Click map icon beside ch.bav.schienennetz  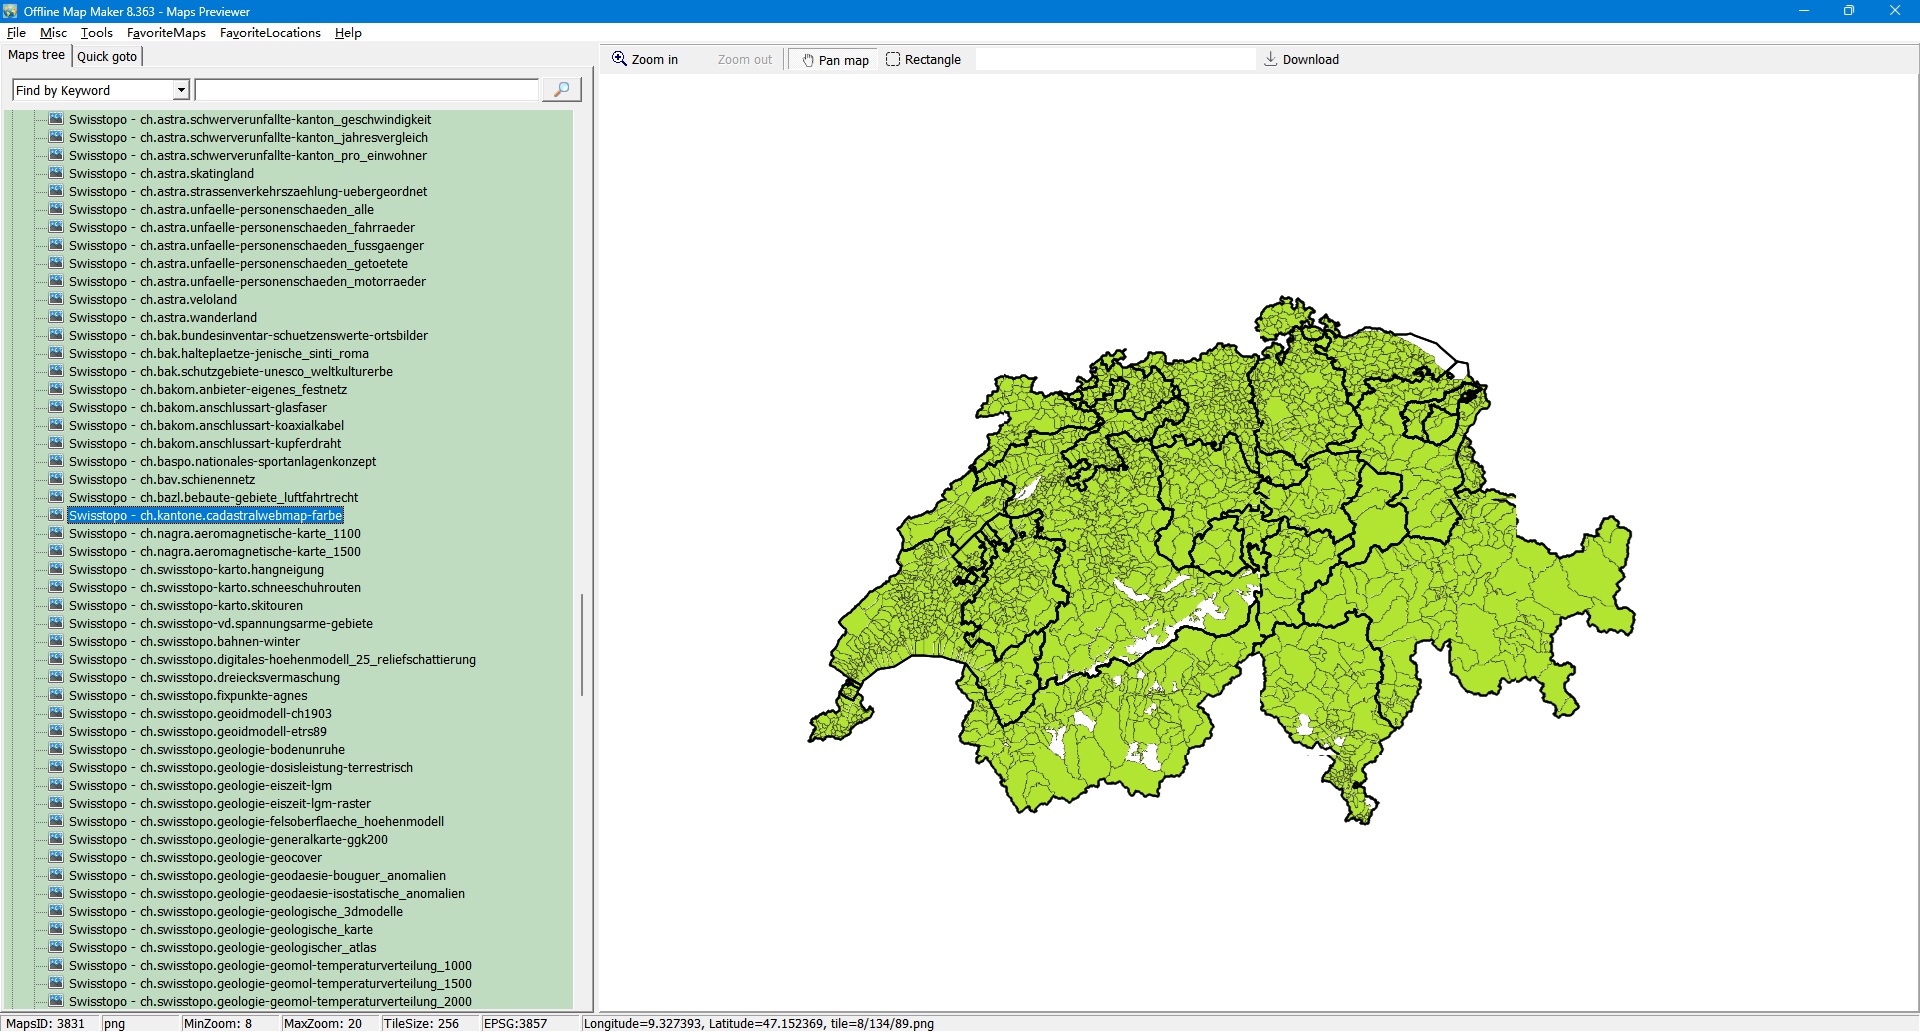pos(56,479)
